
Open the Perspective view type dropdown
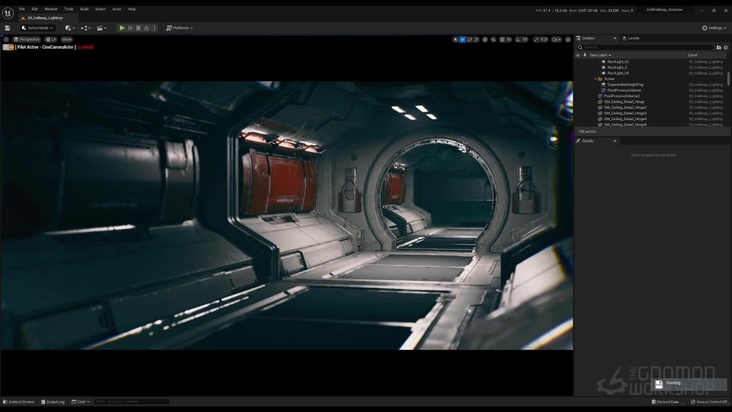click(x=27, y=40)
